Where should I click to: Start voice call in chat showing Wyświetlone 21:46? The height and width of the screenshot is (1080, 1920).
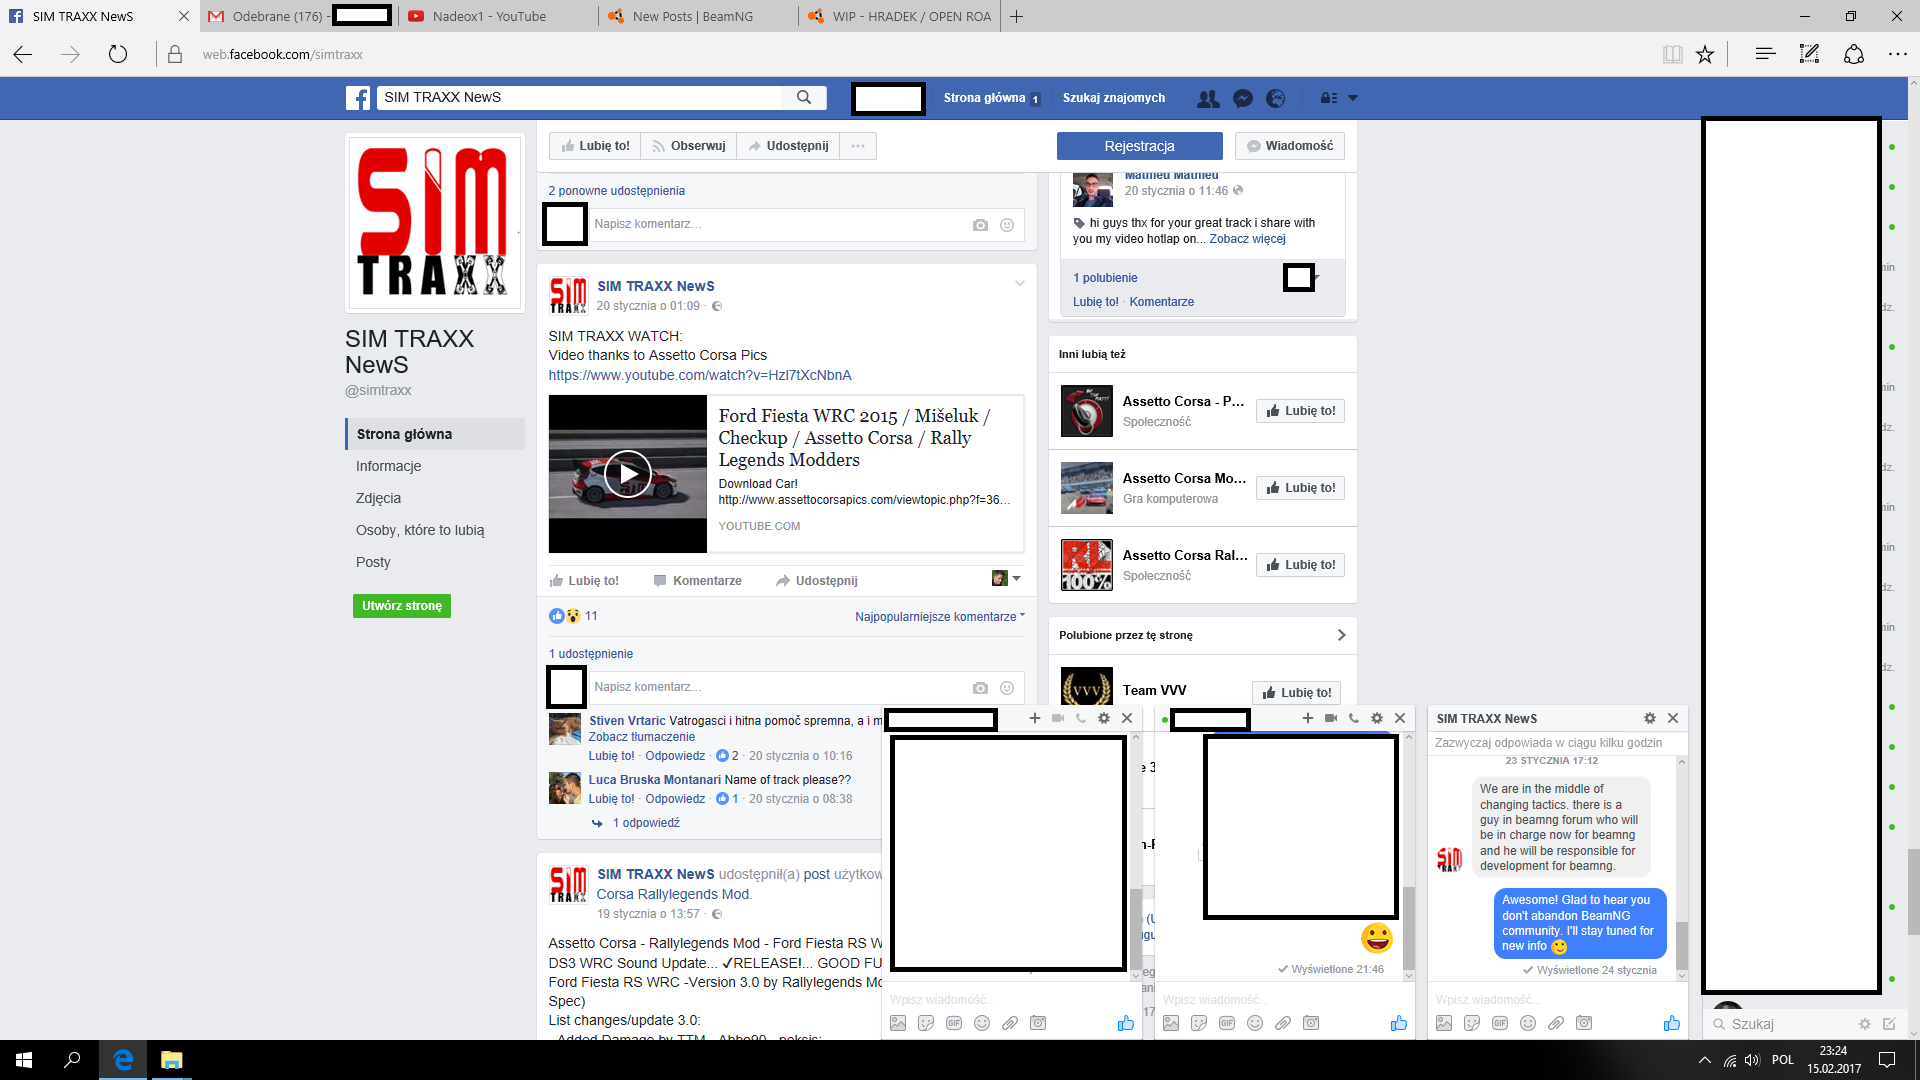(1354, 718)
